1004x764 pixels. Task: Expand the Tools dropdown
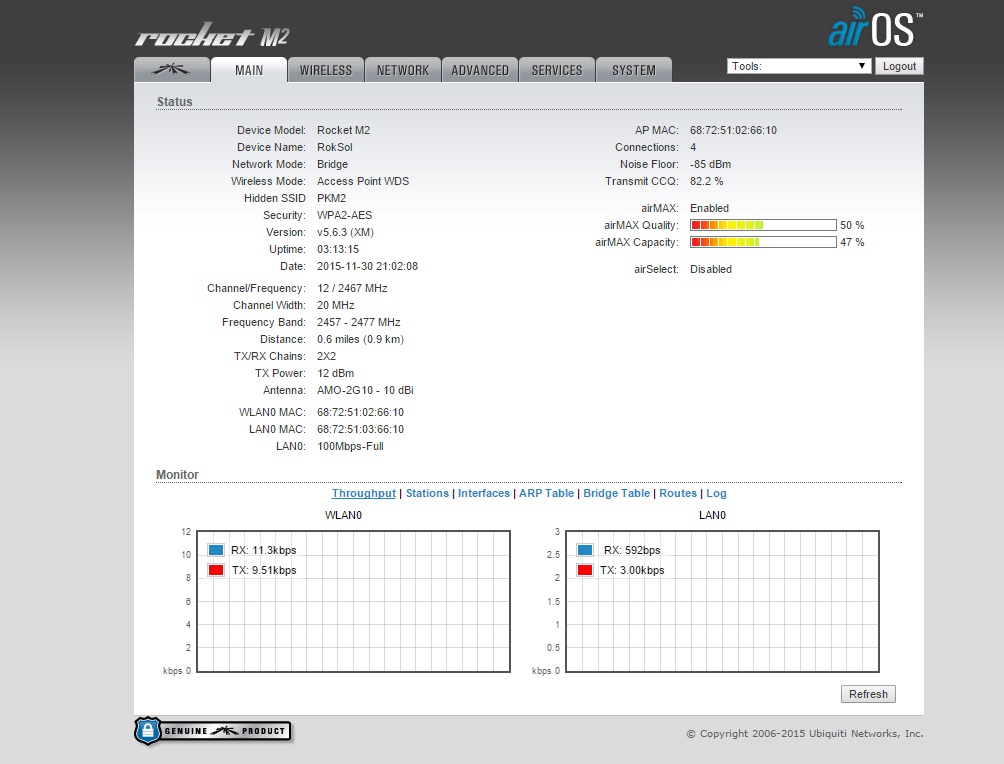[x=798, y=66]
